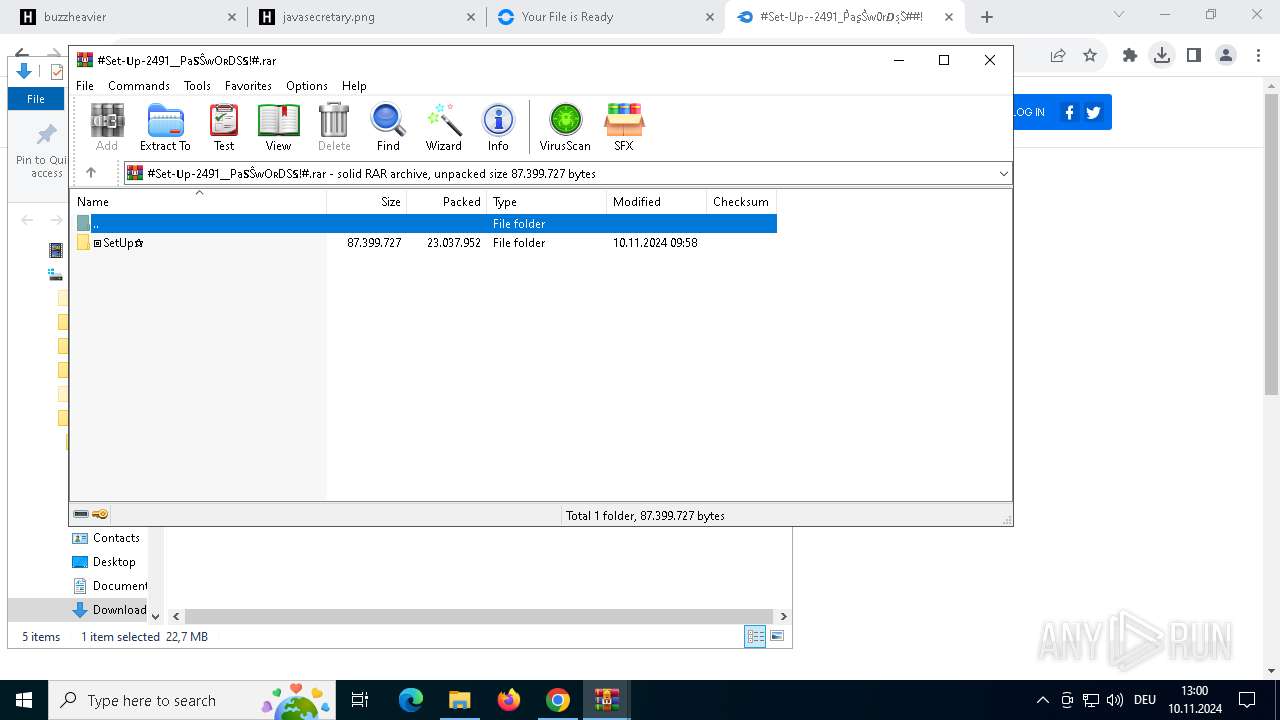Select Downloads in Explorer sidebar
The width and height of the screenshot is (1280, 720).
tap(110, 610)
